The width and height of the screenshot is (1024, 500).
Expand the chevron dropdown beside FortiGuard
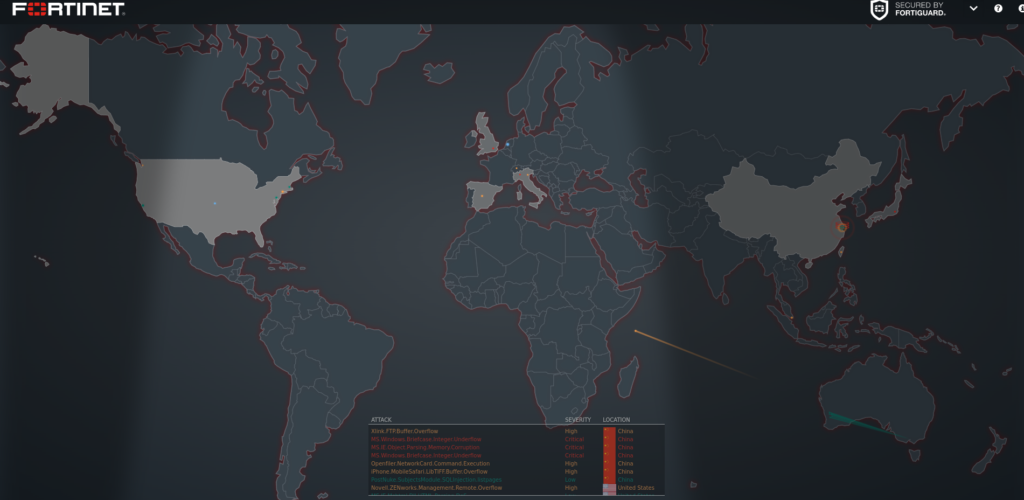(x=973, y=9)
